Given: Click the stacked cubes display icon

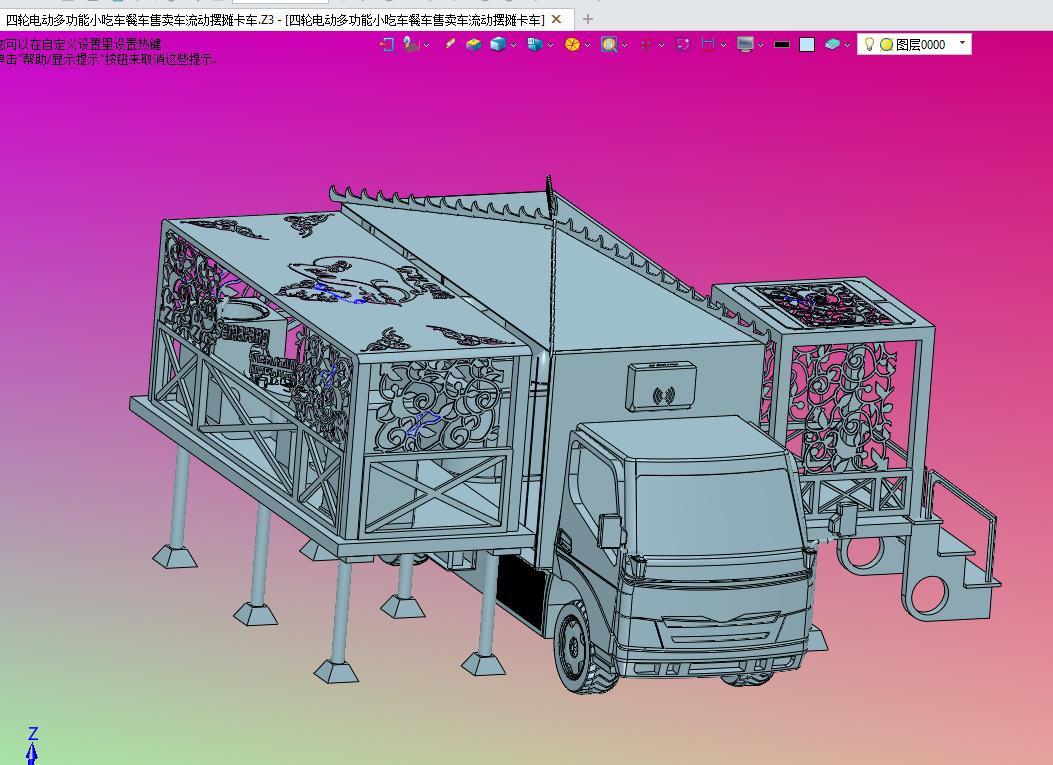Looking at the screenshot, I should point(535,44).
